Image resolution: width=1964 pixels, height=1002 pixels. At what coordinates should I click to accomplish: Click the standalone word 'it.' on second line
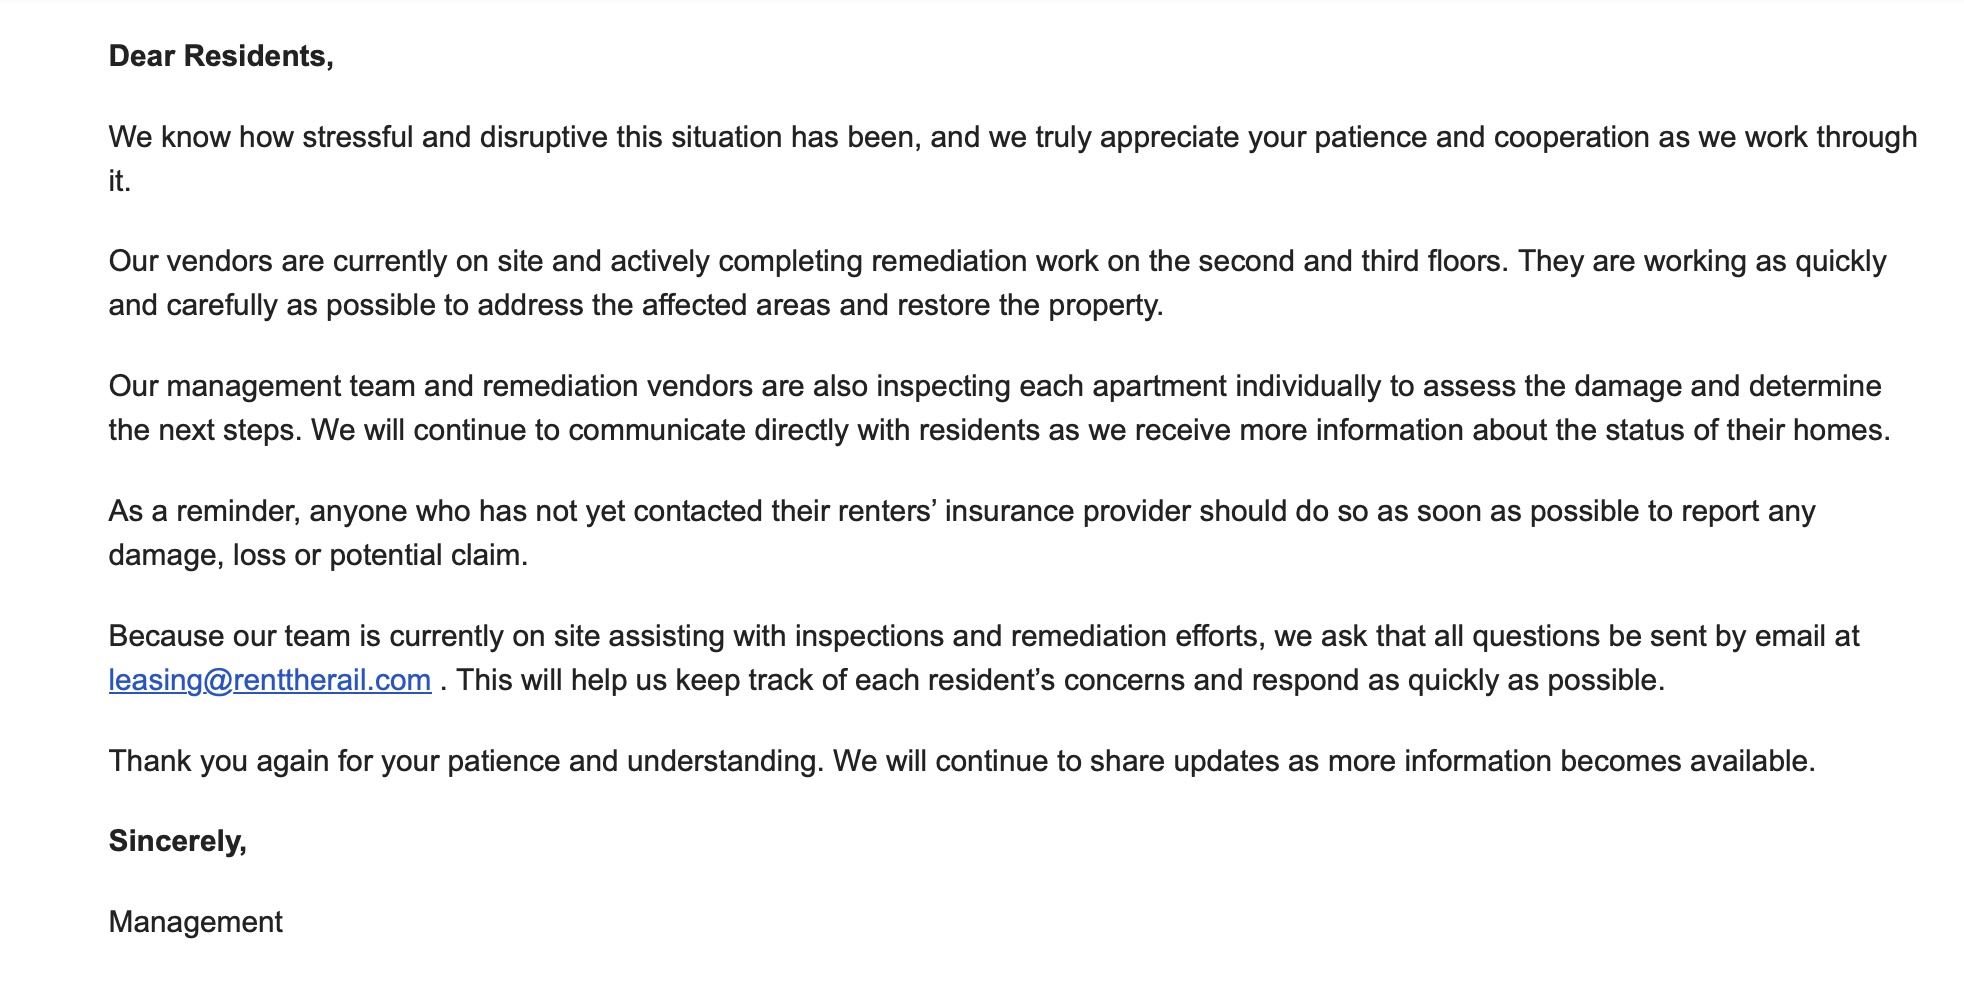(120, 181)
